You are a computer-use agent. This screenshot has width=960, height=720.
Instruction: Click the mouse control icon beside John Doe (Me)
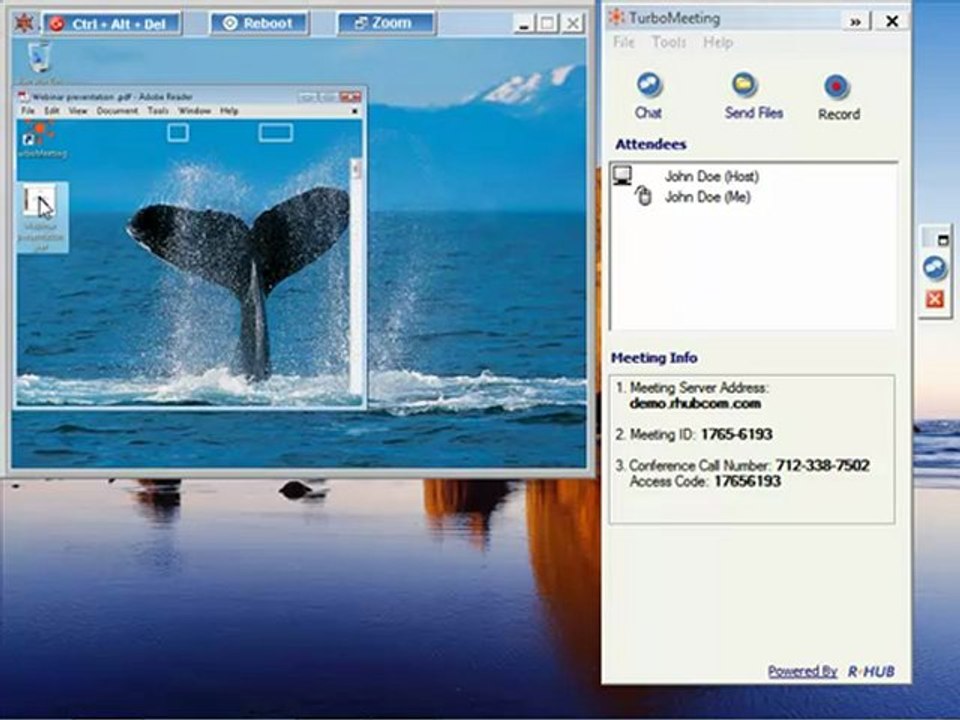[x=643, y=195]
